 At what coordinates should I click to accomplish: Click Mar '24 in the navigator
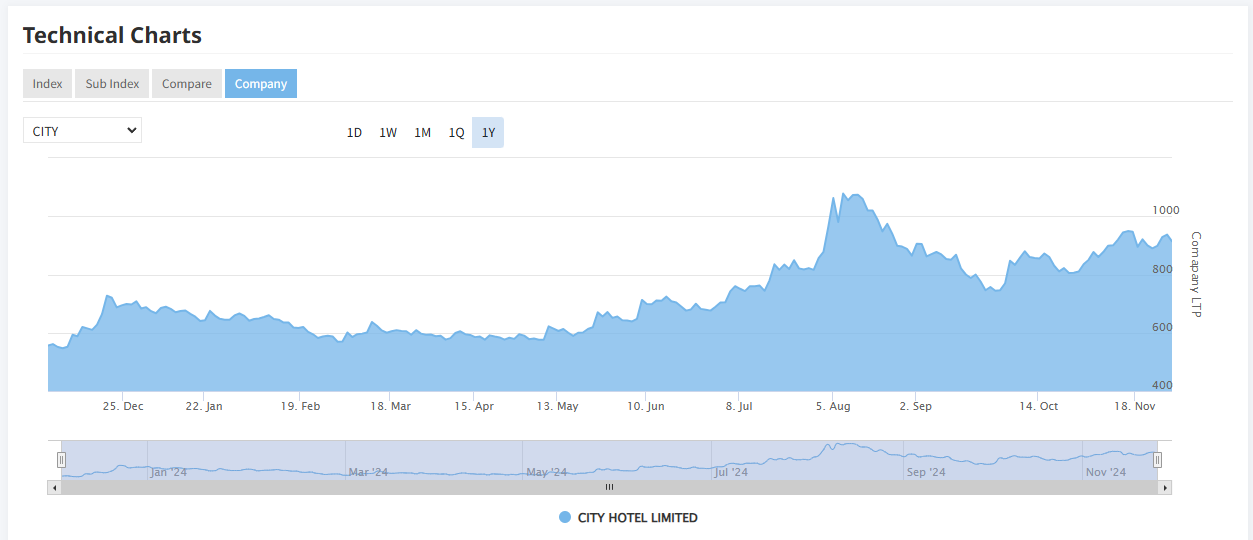[367, 472]
